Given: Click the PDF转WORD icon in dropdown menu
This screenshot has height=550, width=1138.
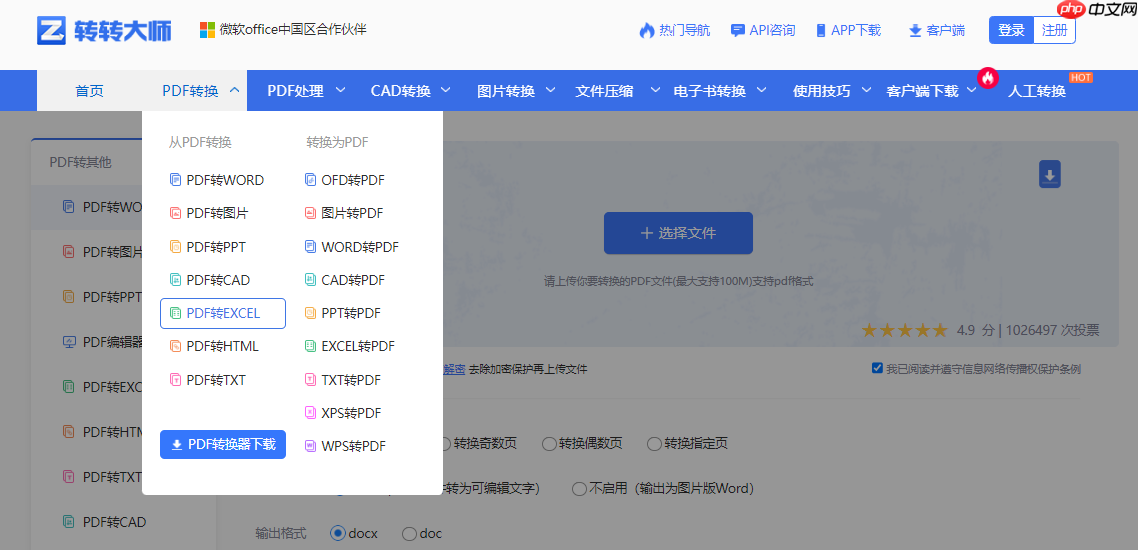Looking at the screenshot, I should [x=175, y=180].
